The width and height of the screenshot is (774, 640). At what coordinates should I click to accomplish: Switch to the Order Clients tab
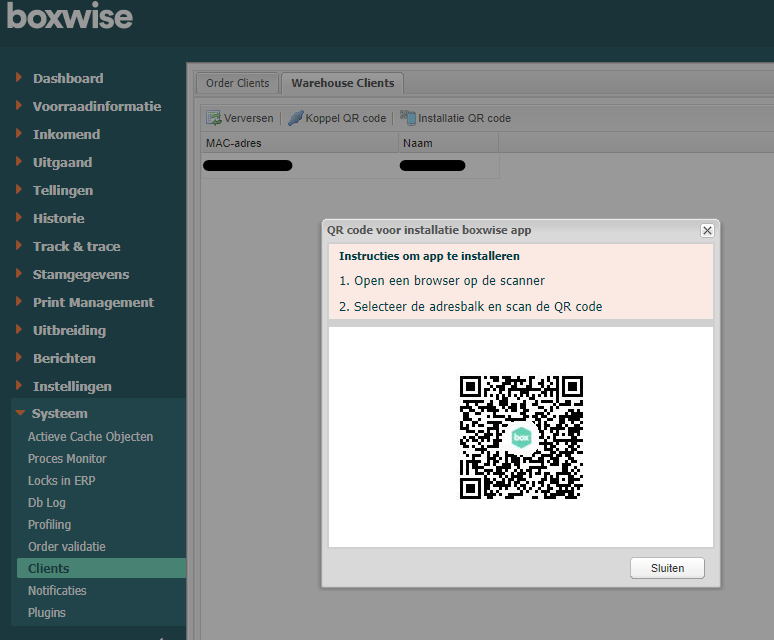pos(237,83)
